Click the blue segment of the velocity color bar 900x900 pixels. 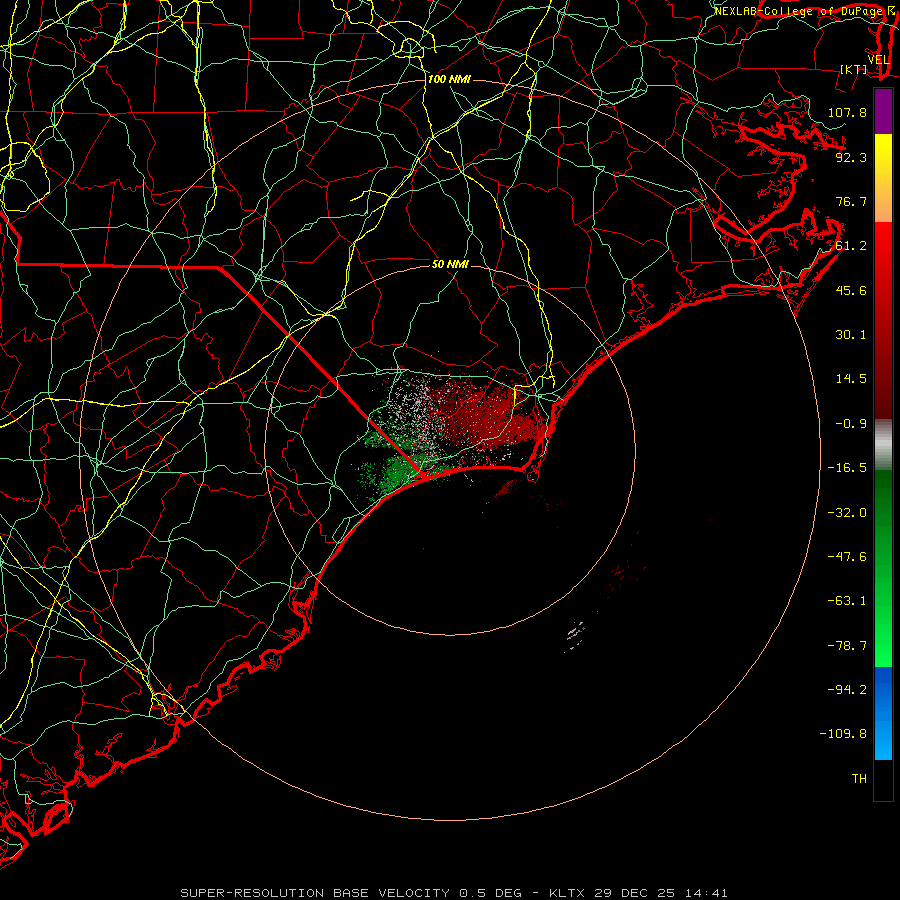click(883, 713)
